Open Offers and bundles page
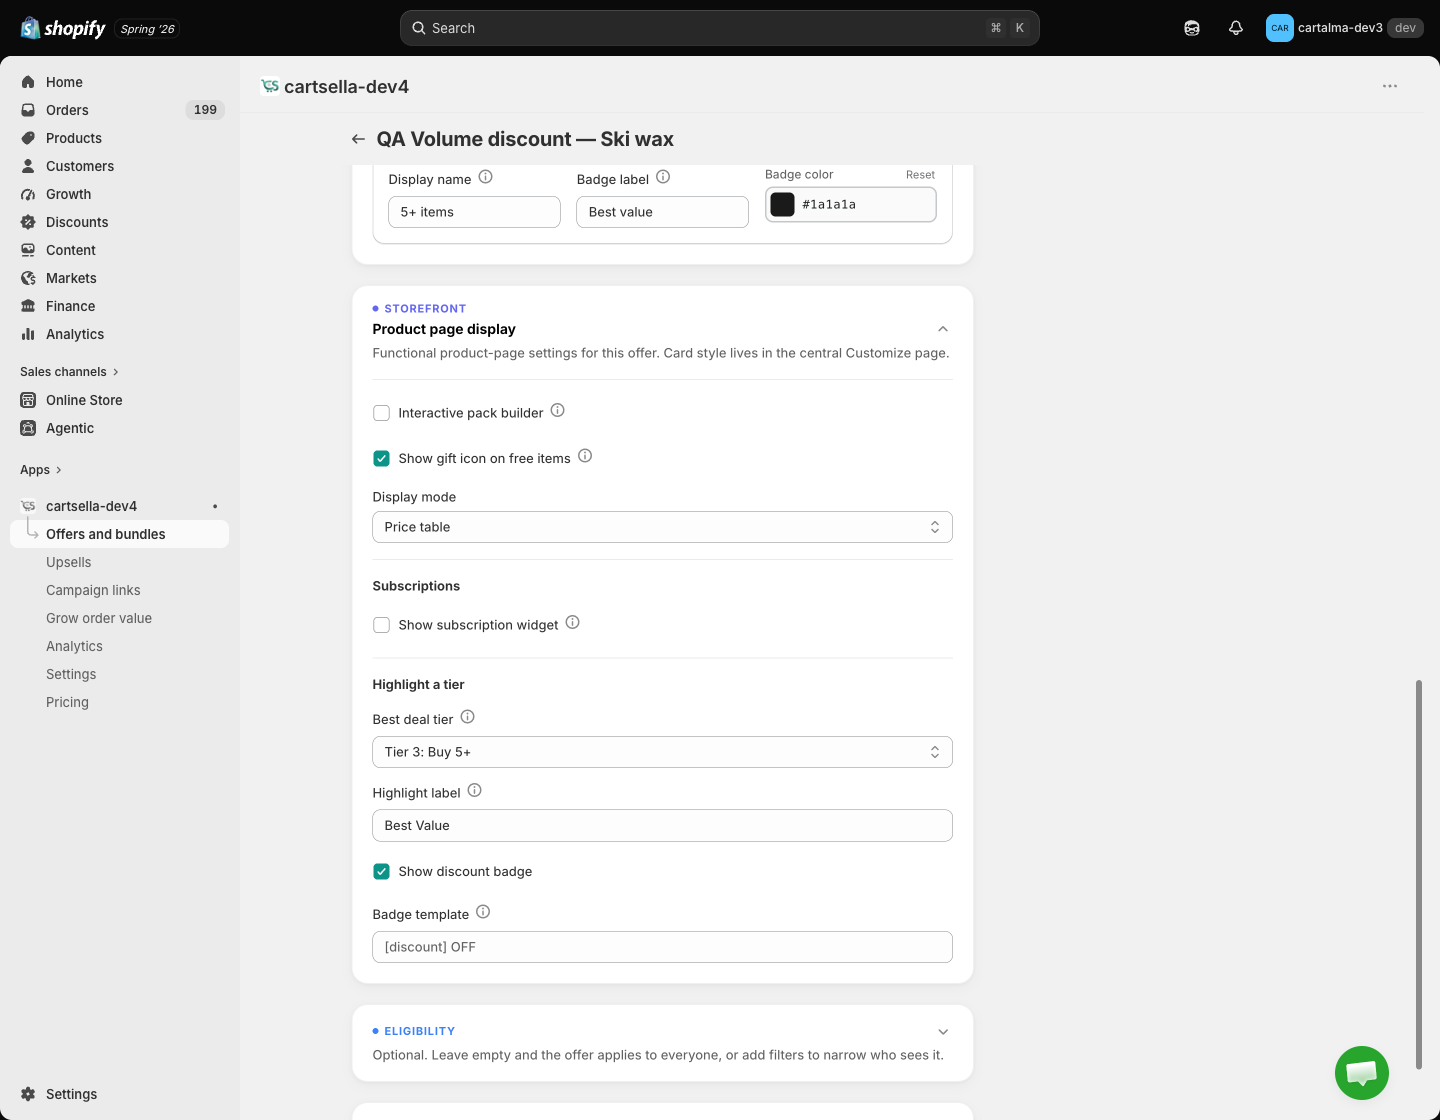This screenshot has height=1120, width=1440. 120,534
